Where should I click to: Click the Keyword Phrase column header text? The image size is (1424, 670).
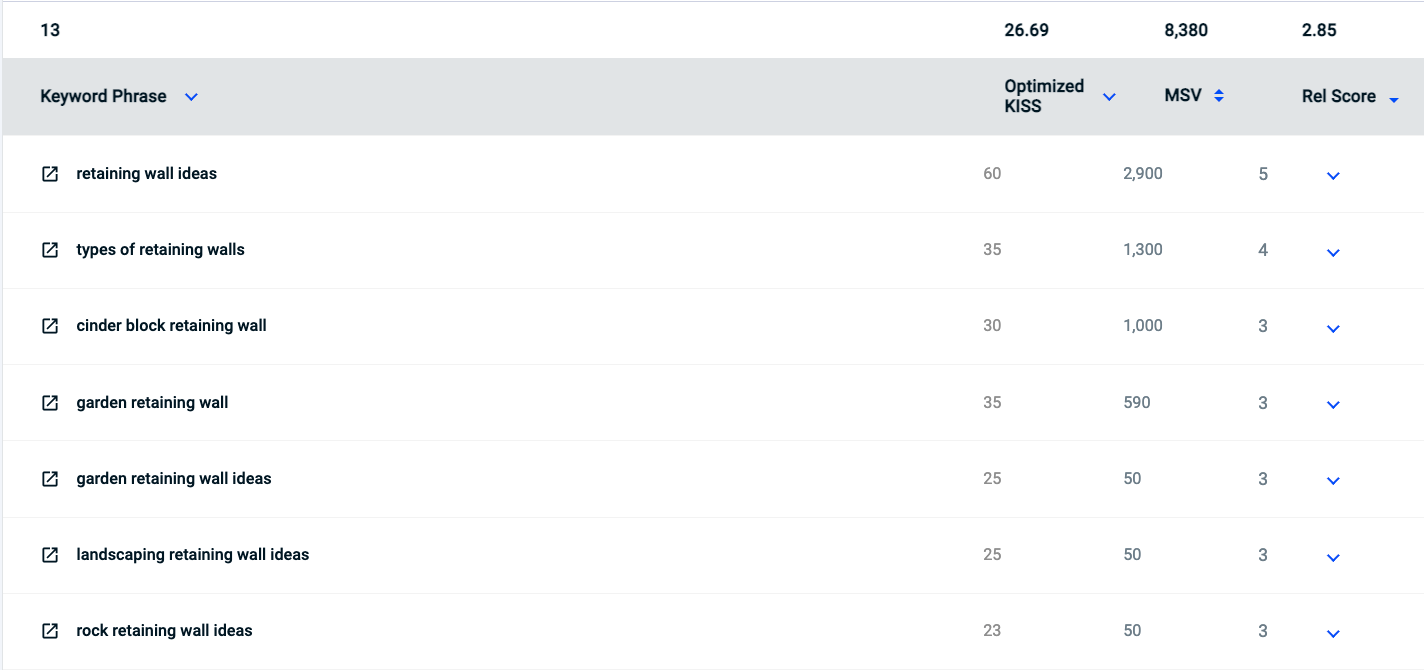[x=103, y=97]
